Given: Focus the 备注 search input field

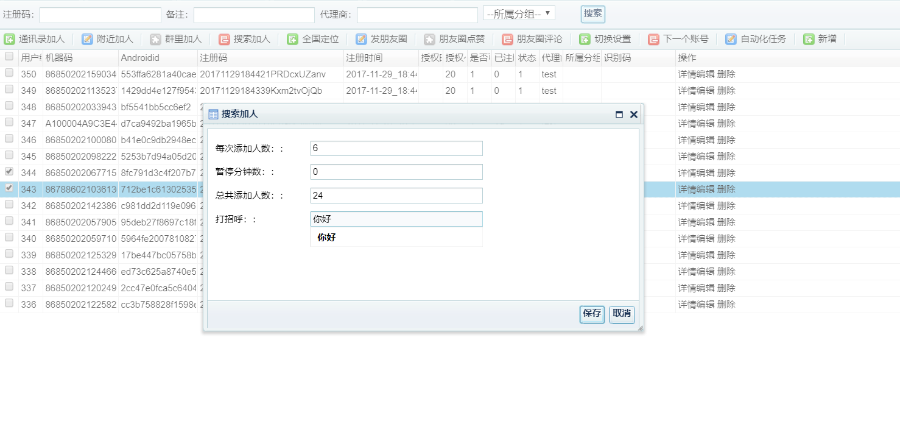Looking at the screenshot, I should click(254, 14).
